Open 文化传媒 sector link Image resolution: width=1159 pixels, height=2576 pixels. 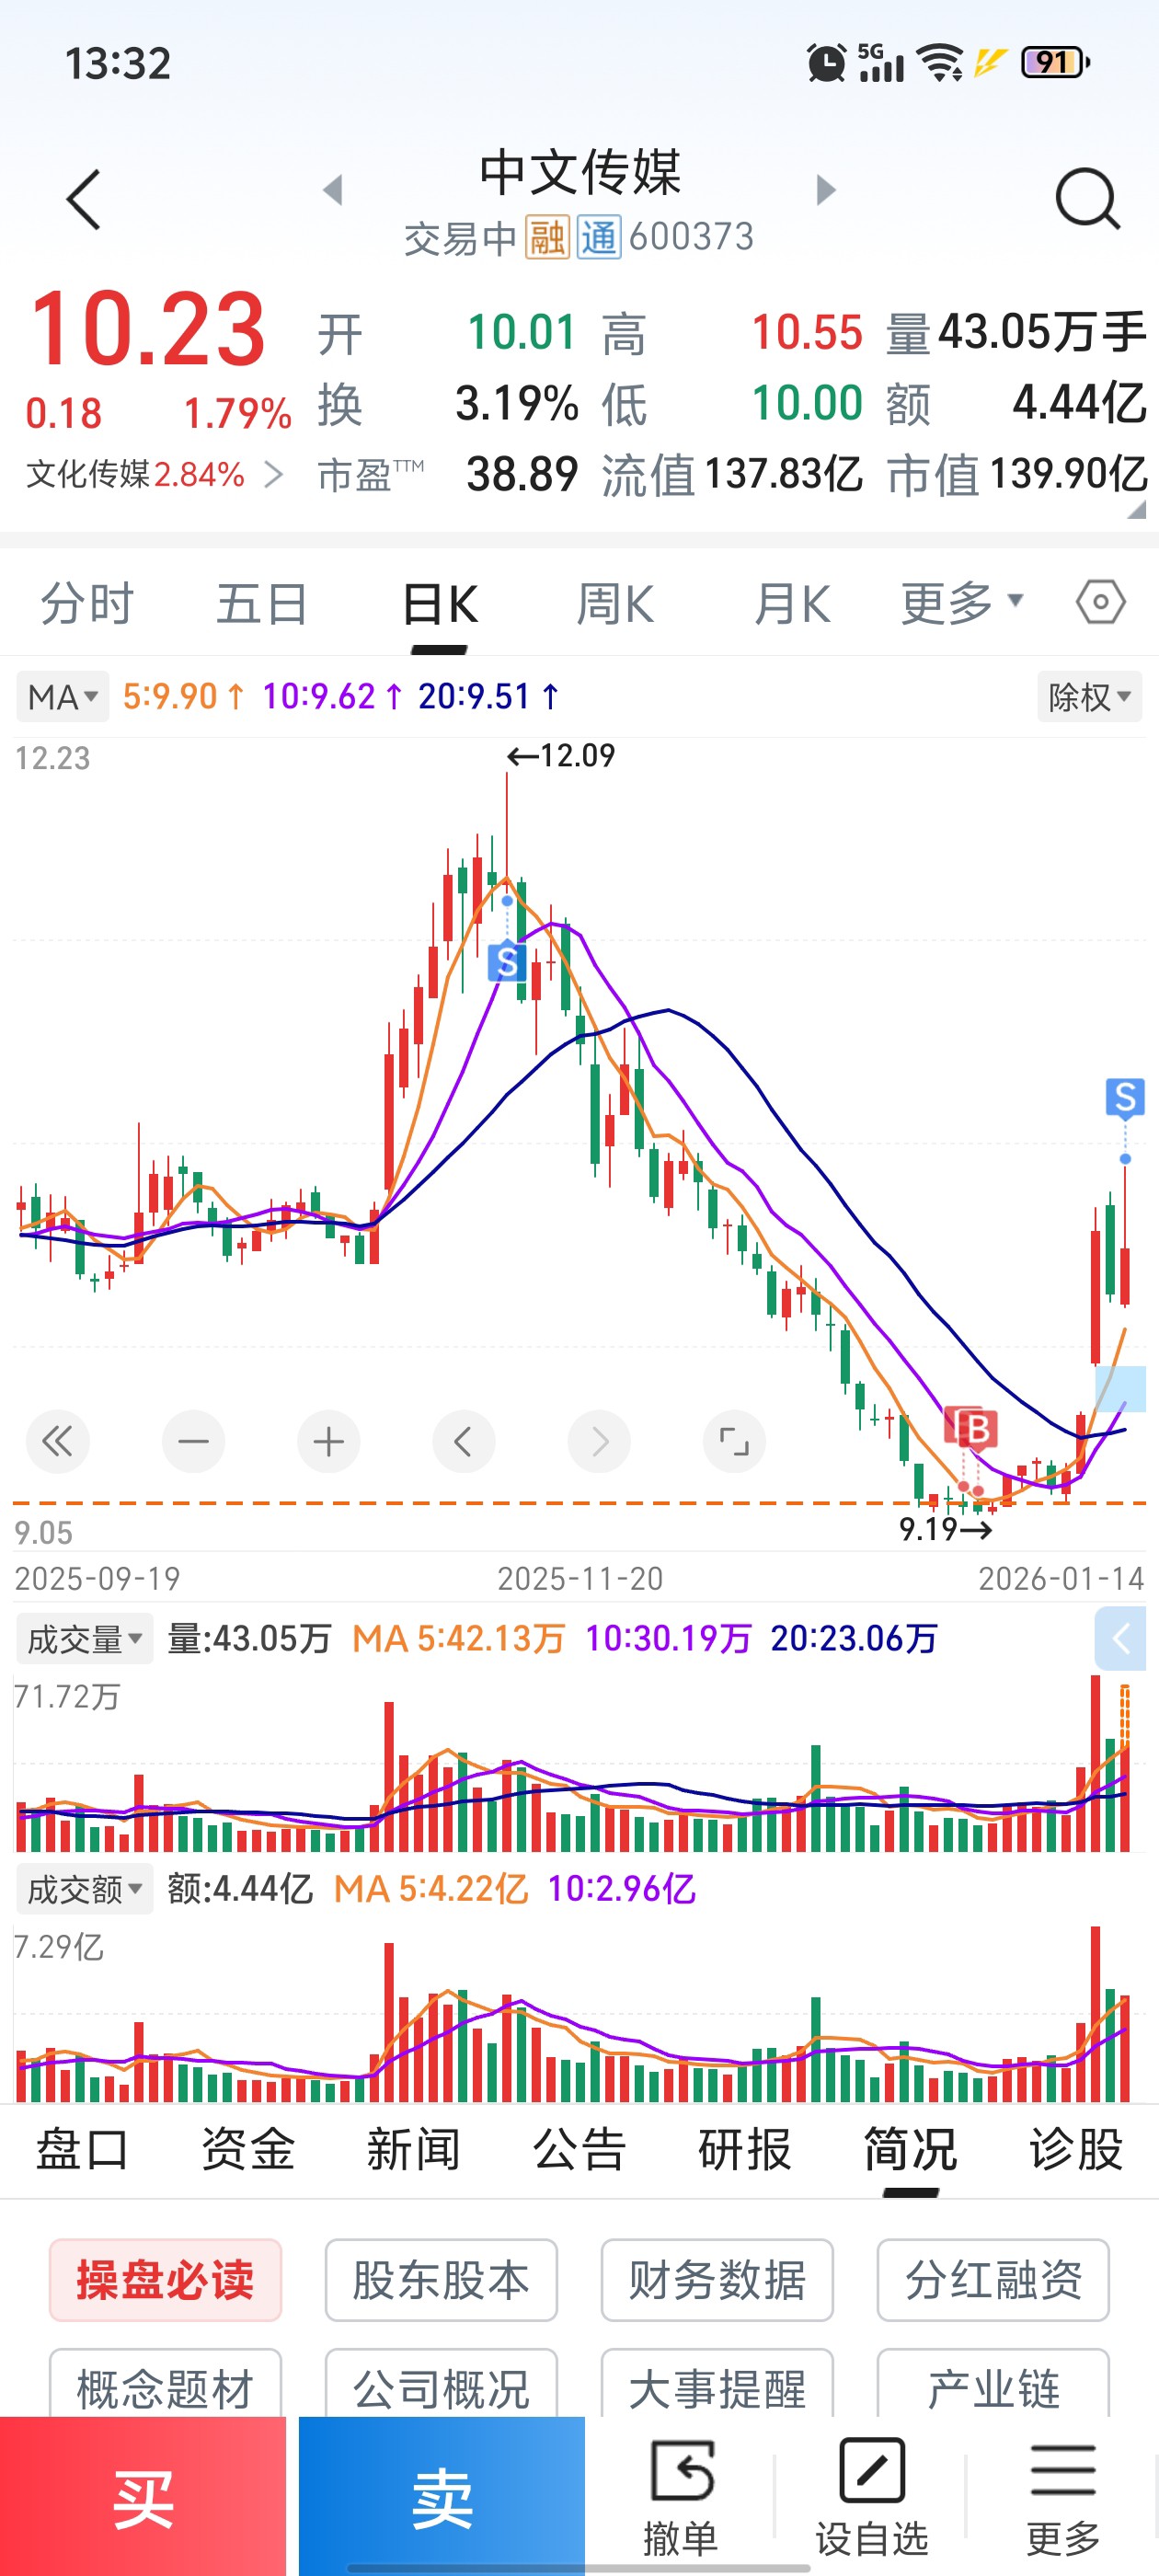154,474
